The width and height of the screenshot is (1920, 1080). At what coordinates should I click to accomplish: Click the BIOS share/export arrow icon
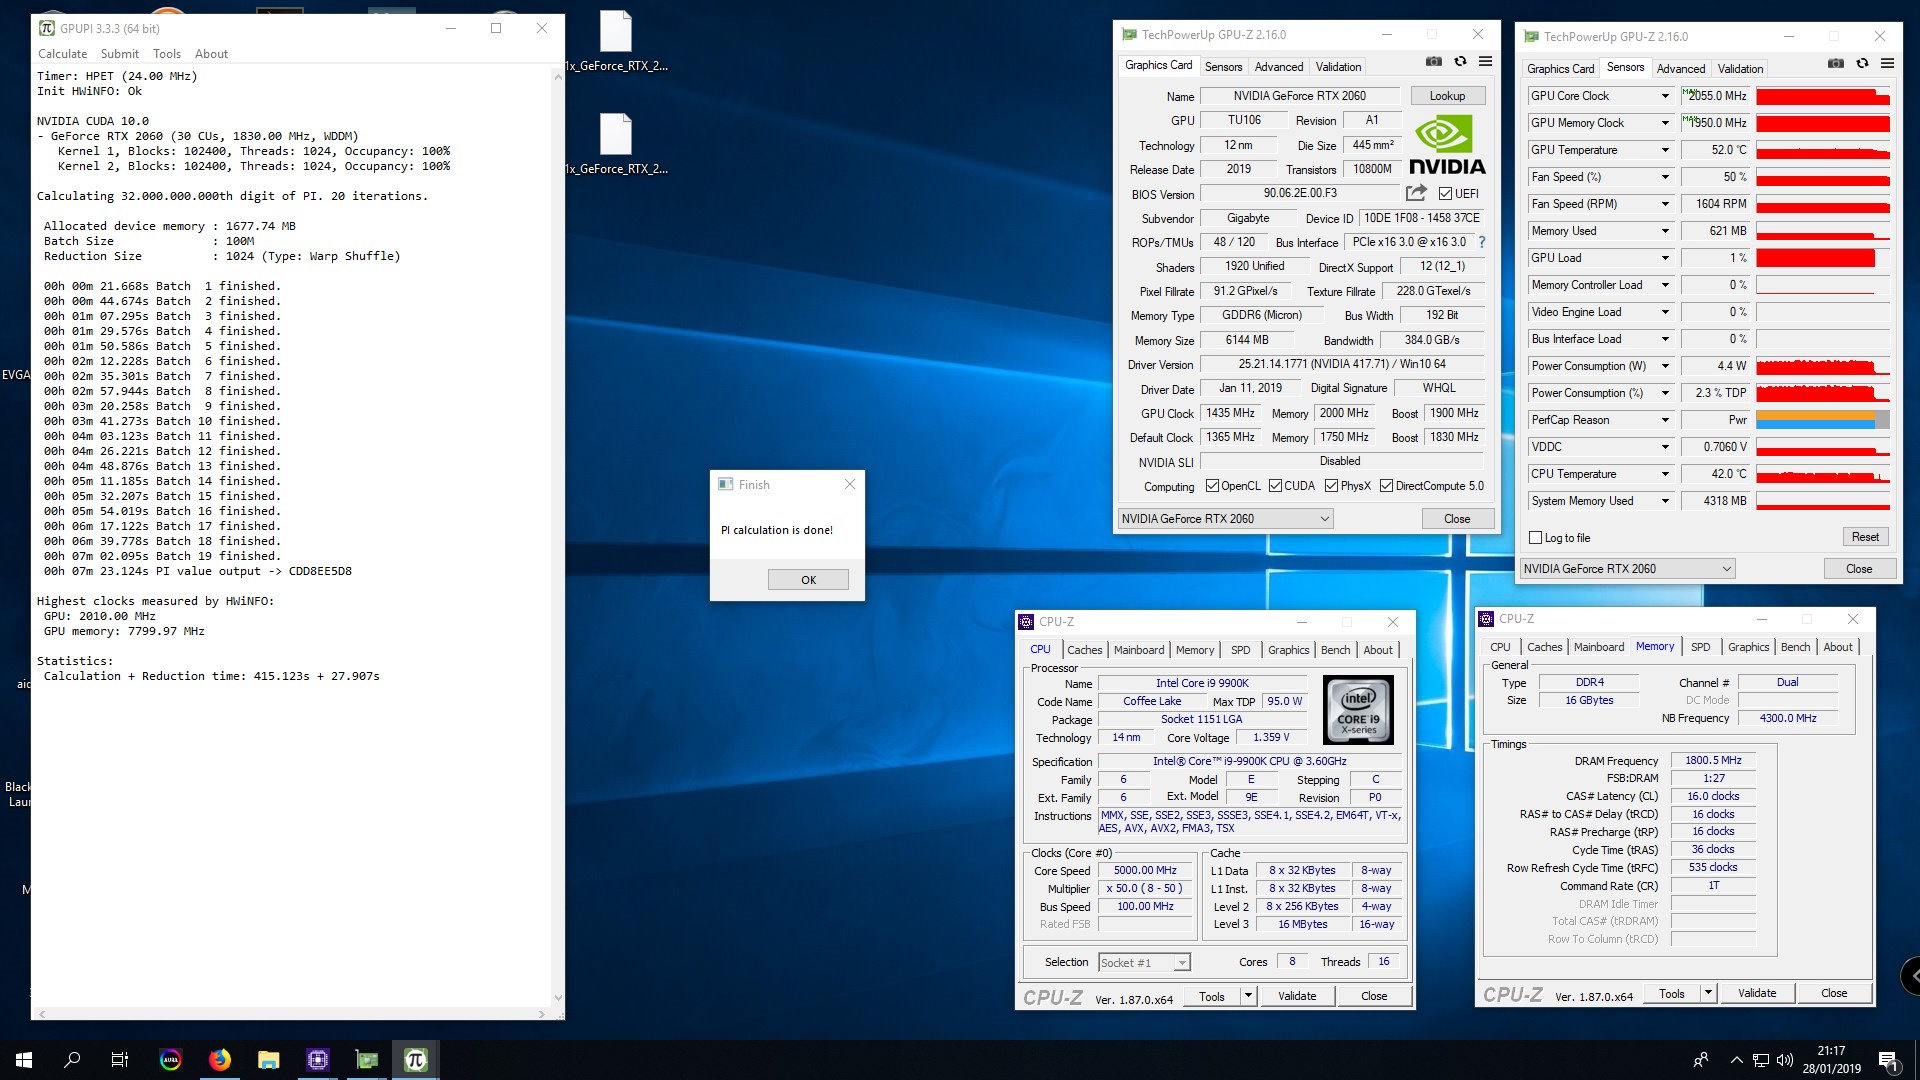[1416, 193]
